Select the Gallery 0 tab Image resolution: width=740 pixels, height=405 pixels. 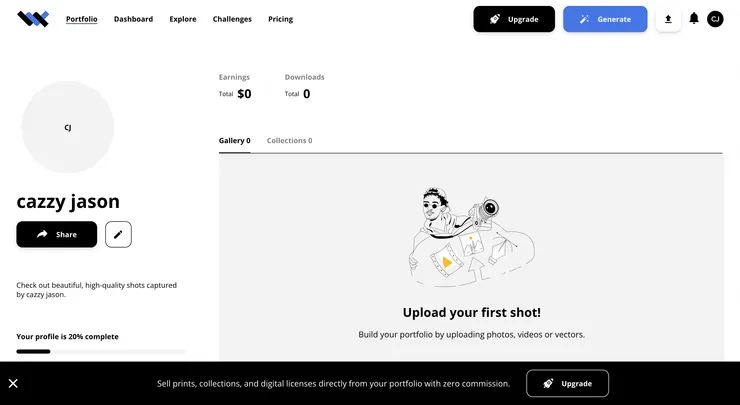234,141
